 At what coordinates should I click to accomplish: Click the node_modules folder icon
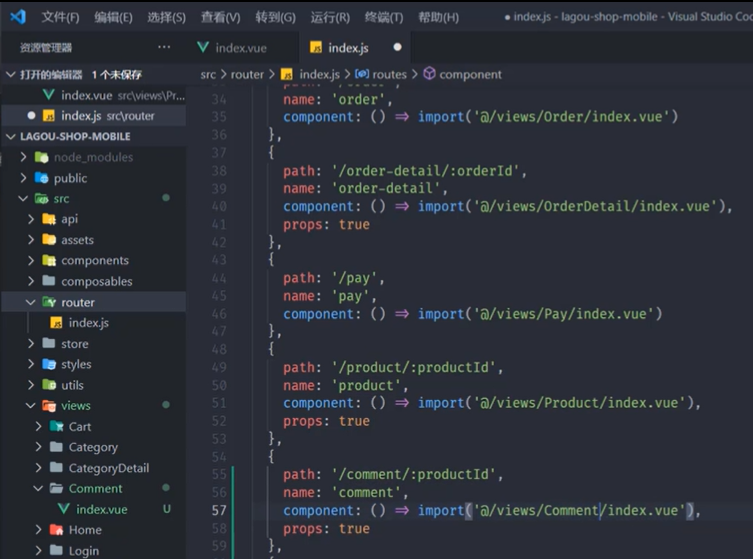pos(42,157)
